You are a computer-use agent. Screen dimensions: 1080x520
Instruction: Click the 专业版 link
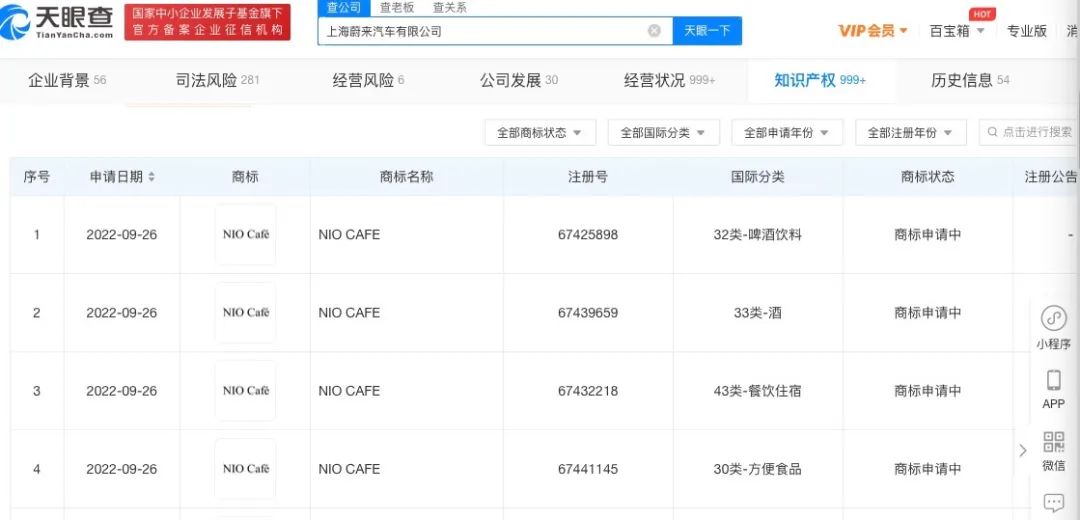[1026, 31]
